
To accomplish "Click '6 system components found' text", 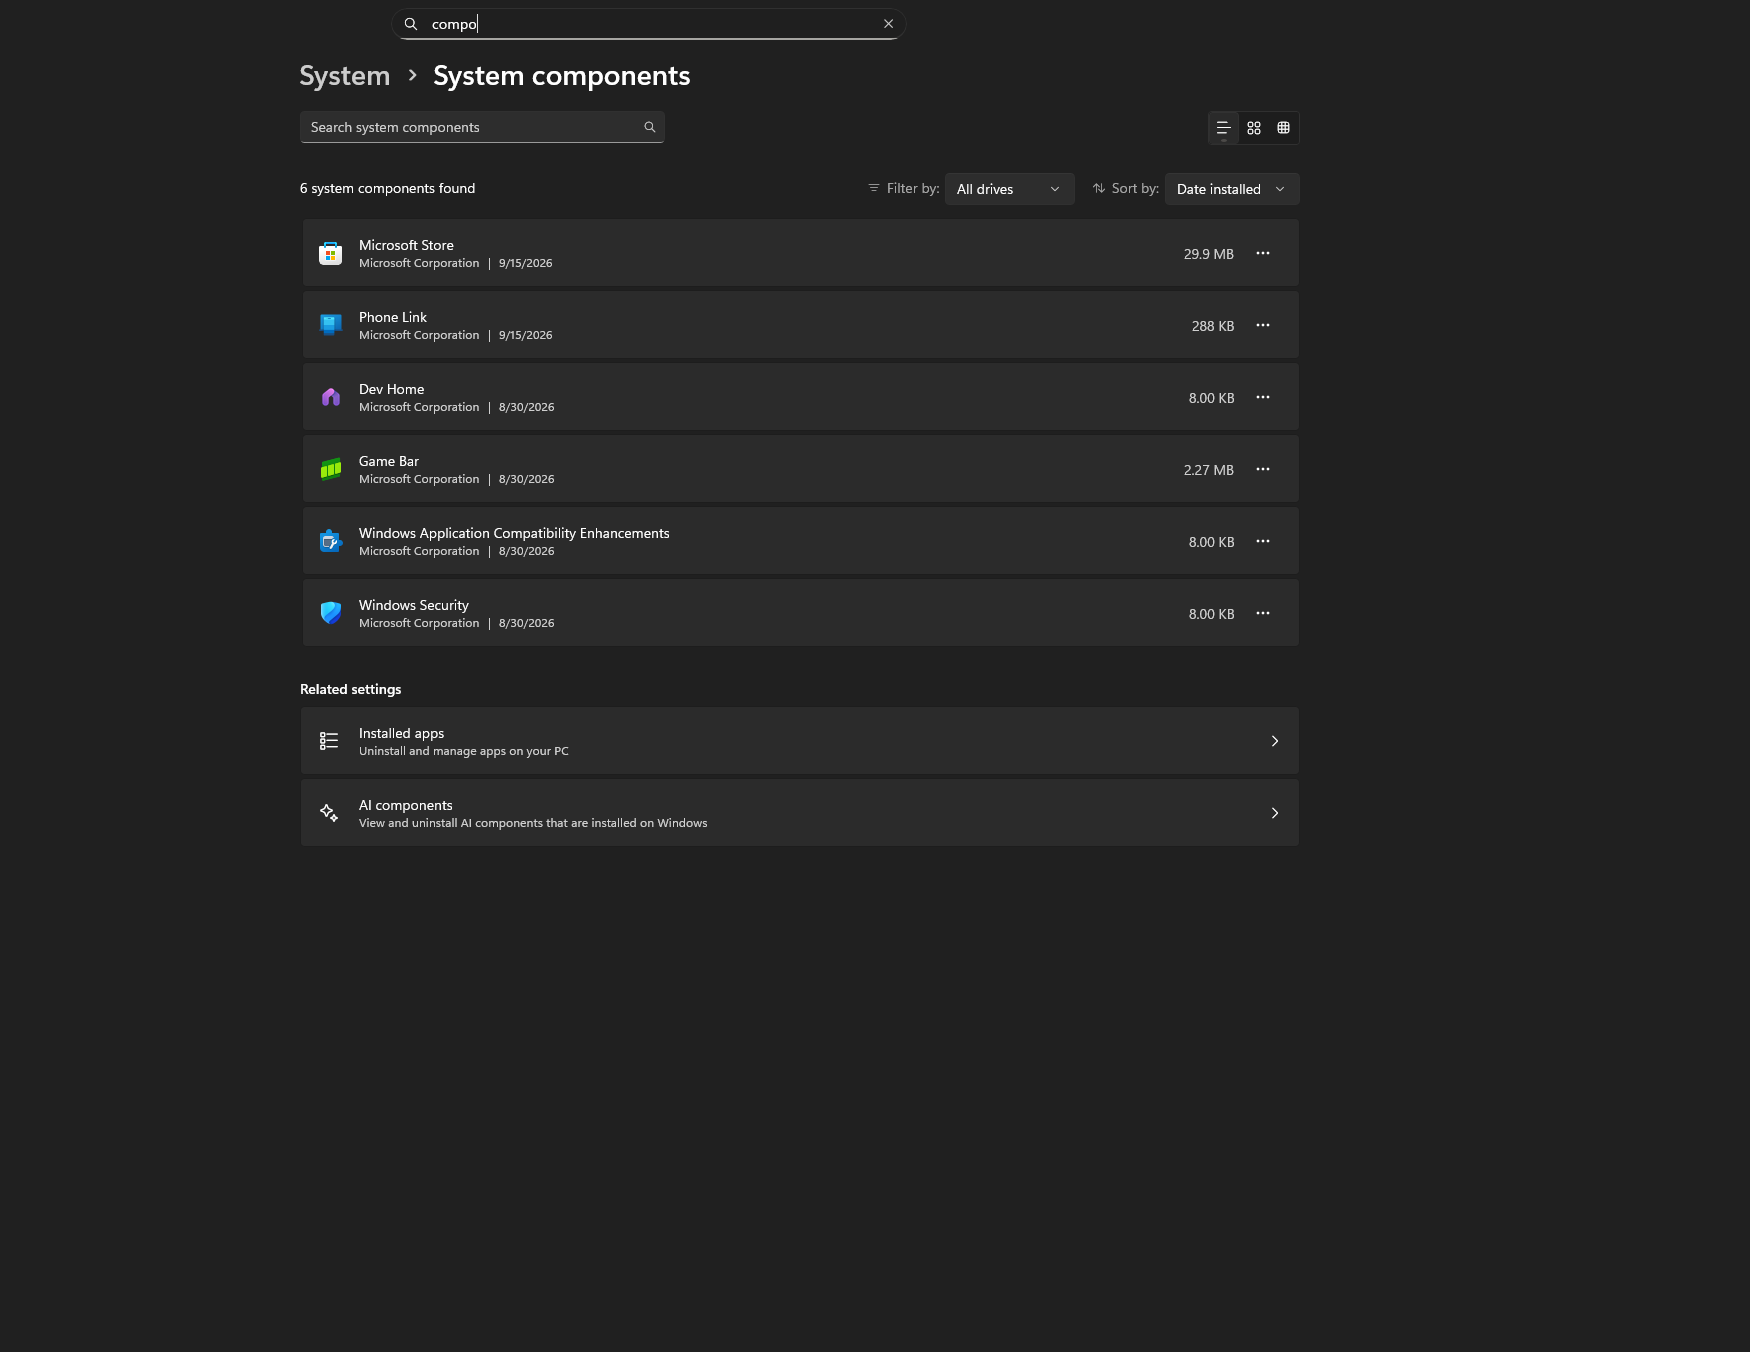I will tap(388, 188).
